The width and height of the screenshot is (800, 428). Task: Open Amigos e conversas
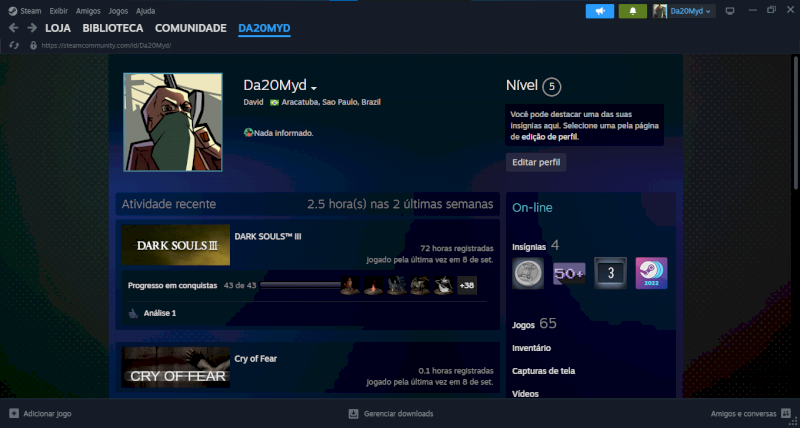tap(743, 414)
